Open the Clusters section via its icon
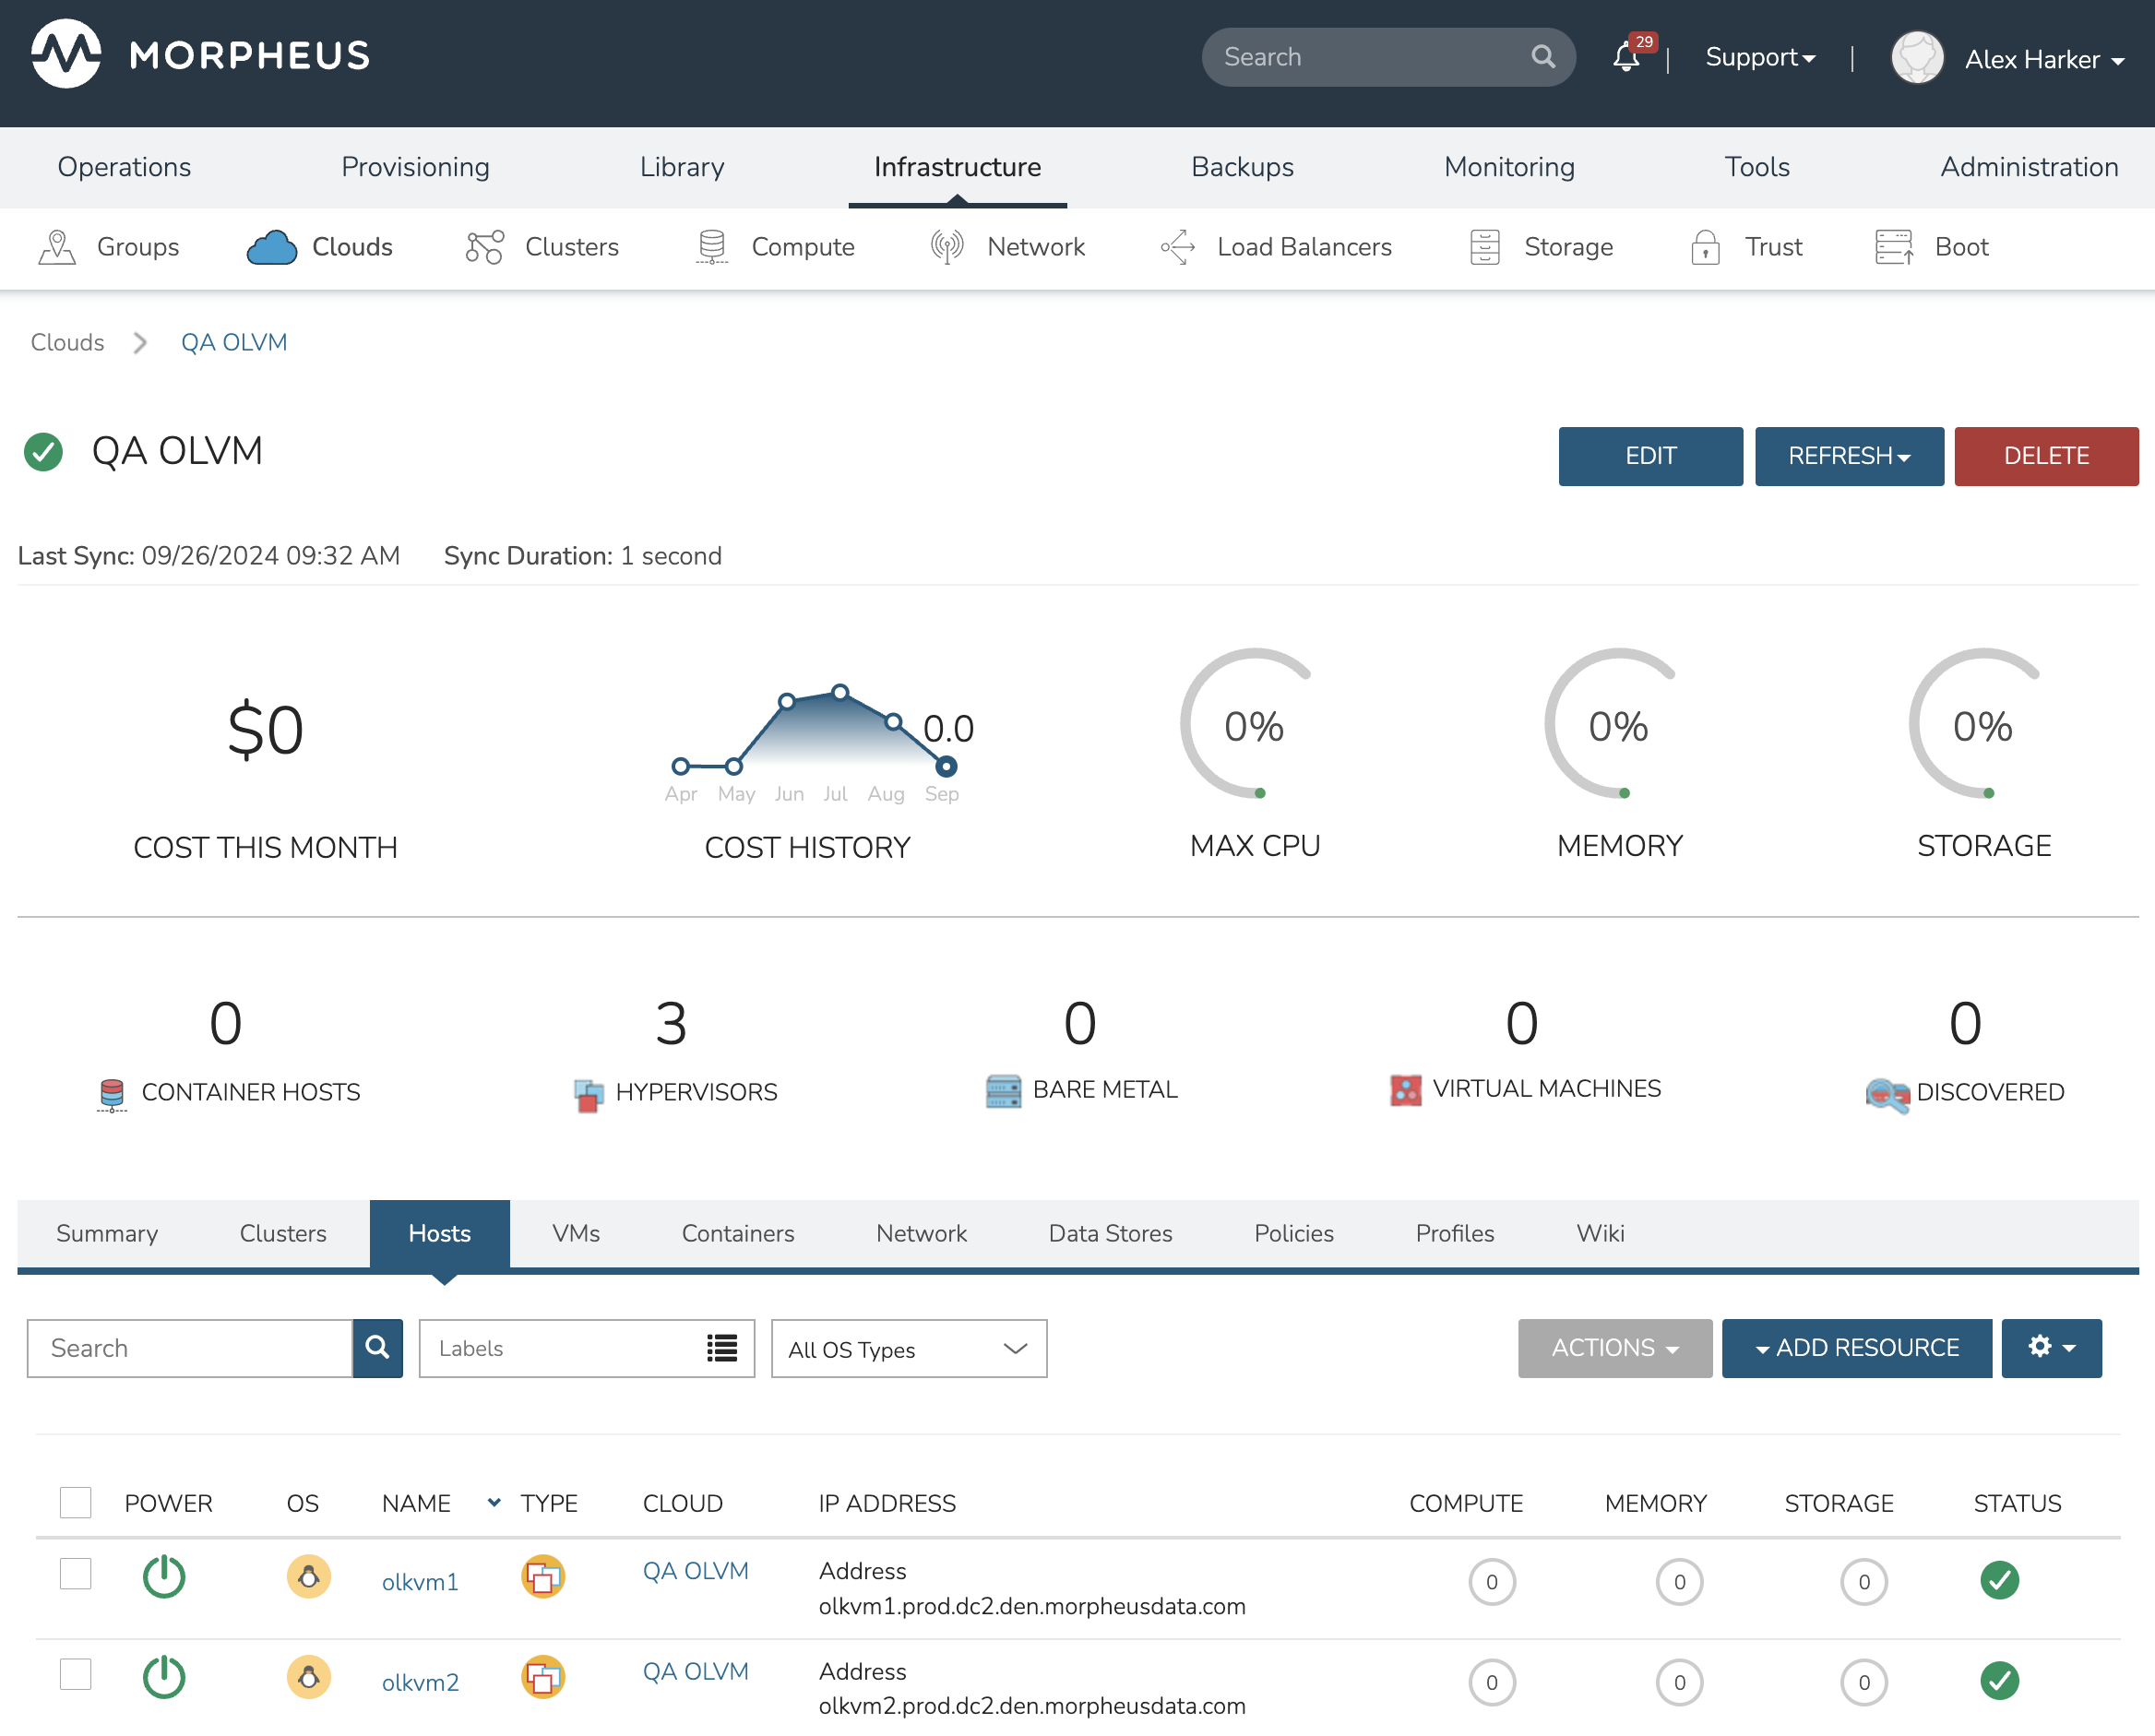 pos(484,247)
